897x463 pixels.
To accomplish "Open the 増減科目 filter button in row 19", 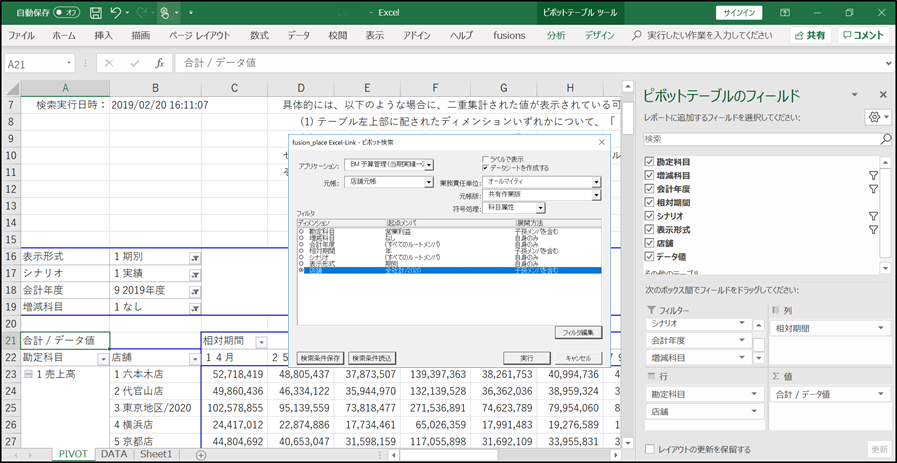I will coord(195,309).
